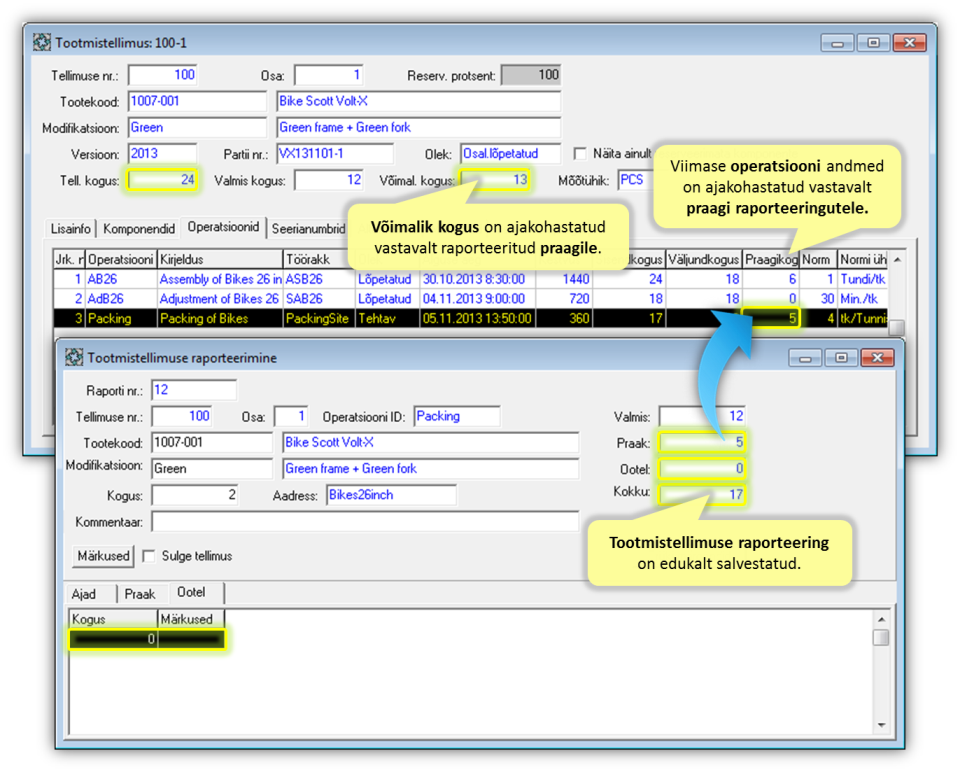Switch to the Komponendid tab
This screenshot has height=772, width=960.
tap(139, 228)
